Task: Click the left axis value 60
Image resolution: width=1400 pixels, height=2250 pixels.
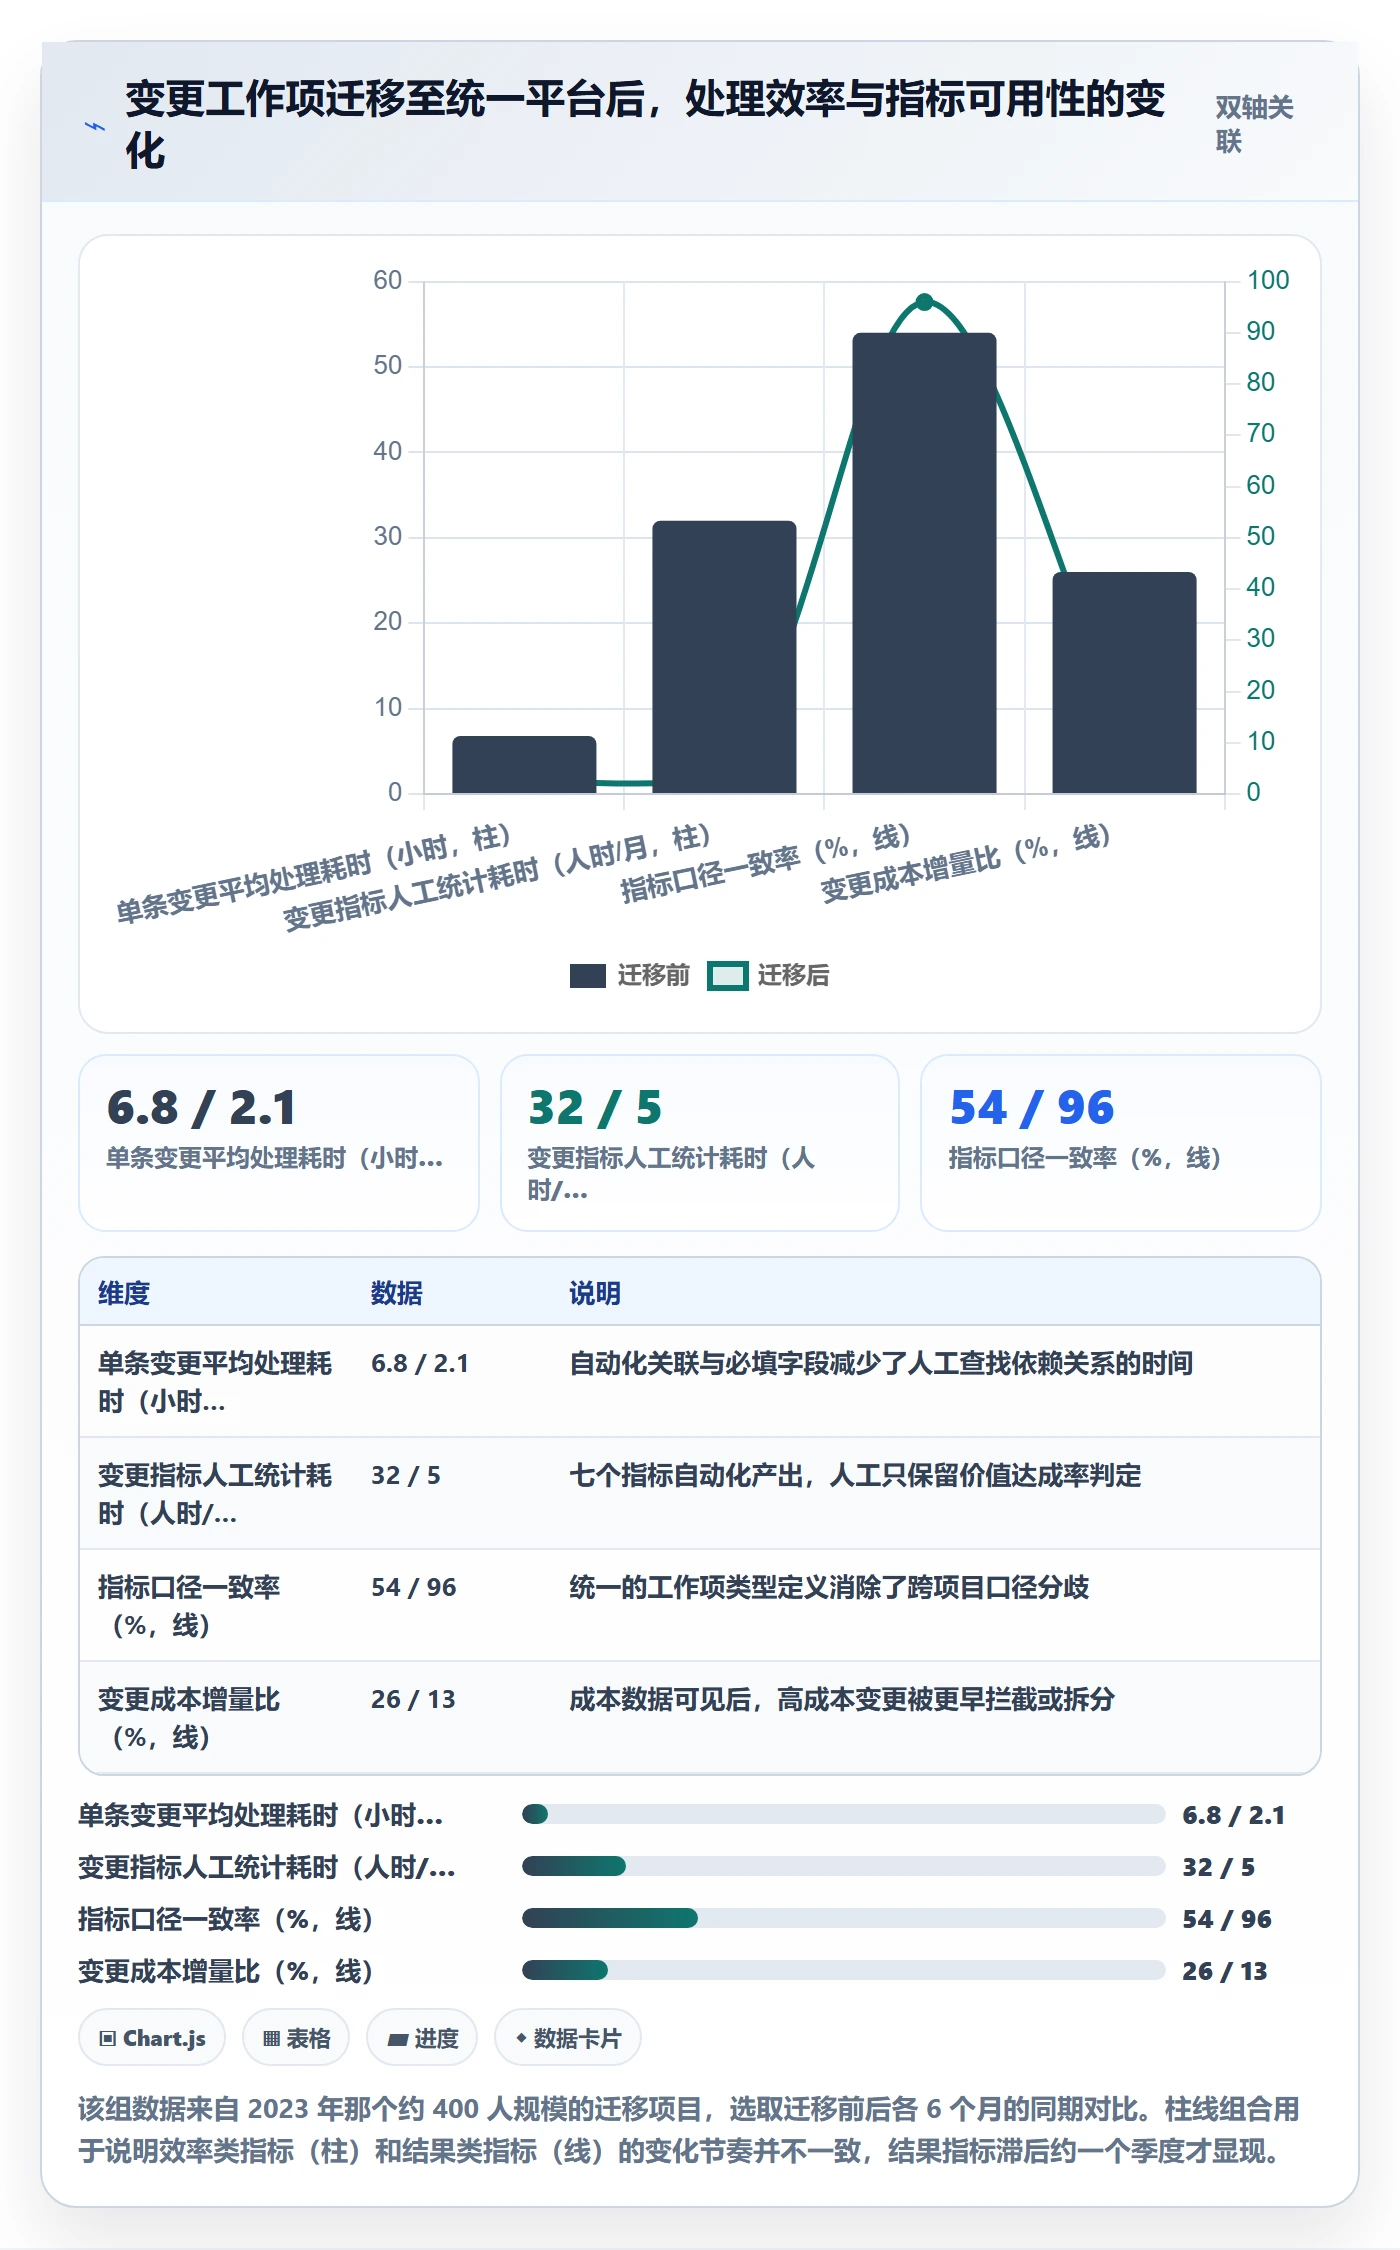Action: coord(387,281)
